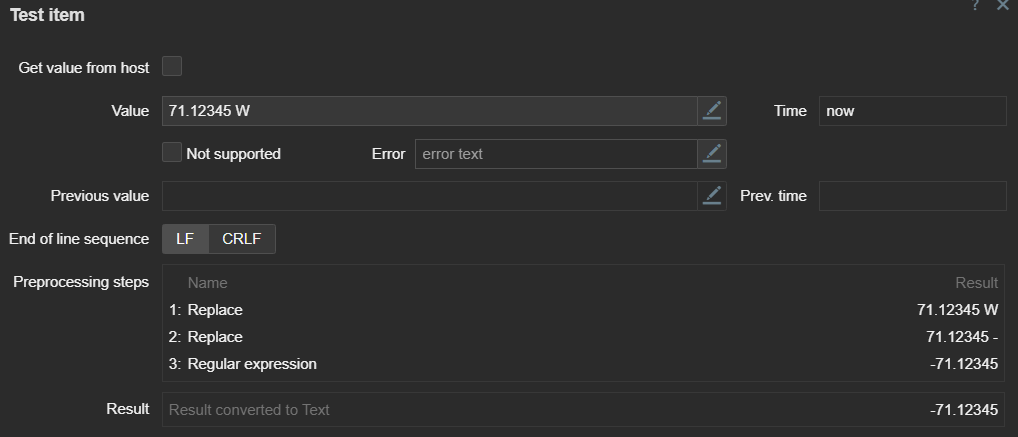Focus the Time field showing now
Viewport: 1018px width, 437px height.
point(912,111)
